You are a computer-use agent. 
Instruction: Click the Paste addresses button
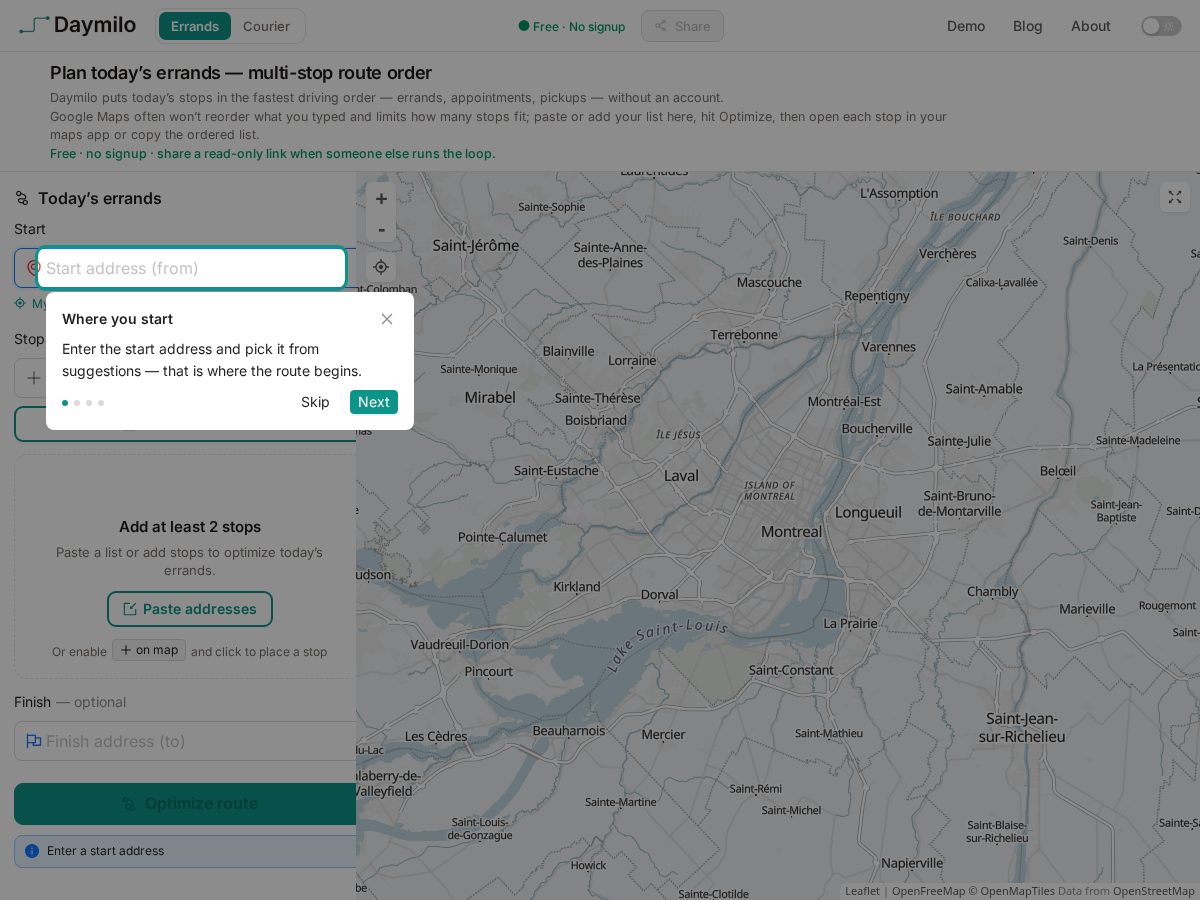(190, 609)
